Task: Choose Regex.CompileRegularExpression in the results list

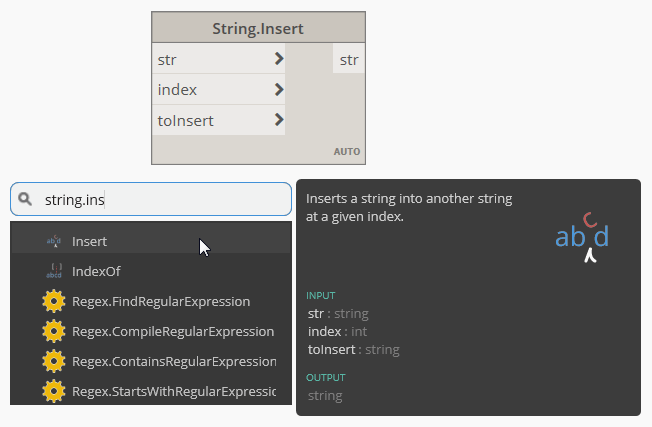Action: (172, 331)
